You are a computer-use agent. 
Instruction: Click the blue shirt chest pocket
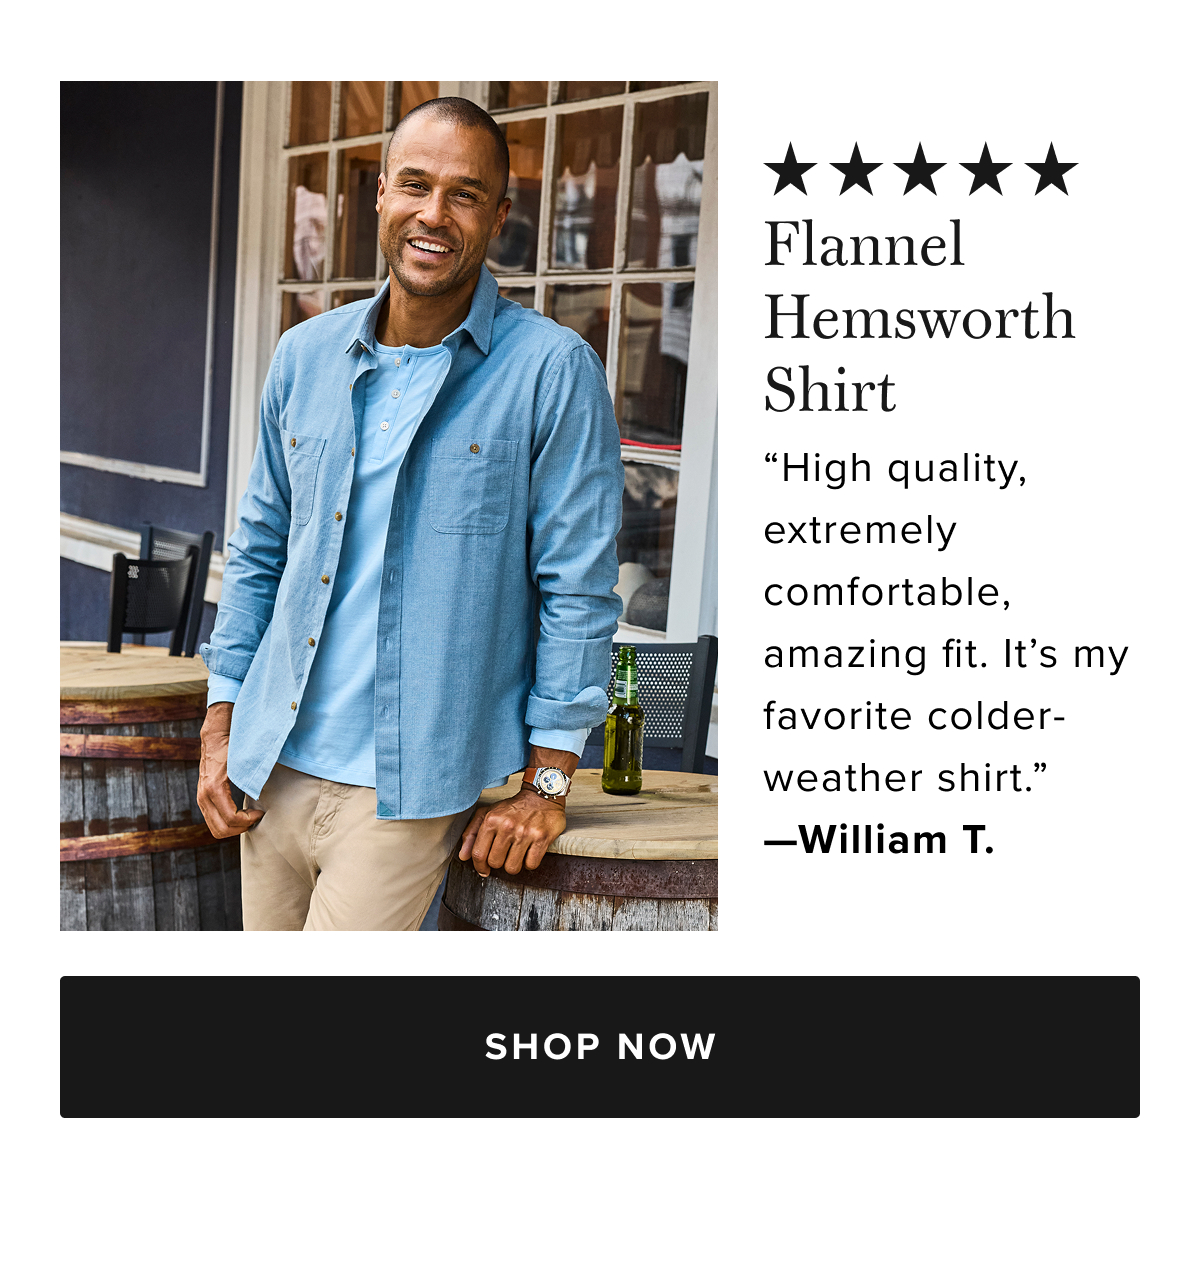472,485
